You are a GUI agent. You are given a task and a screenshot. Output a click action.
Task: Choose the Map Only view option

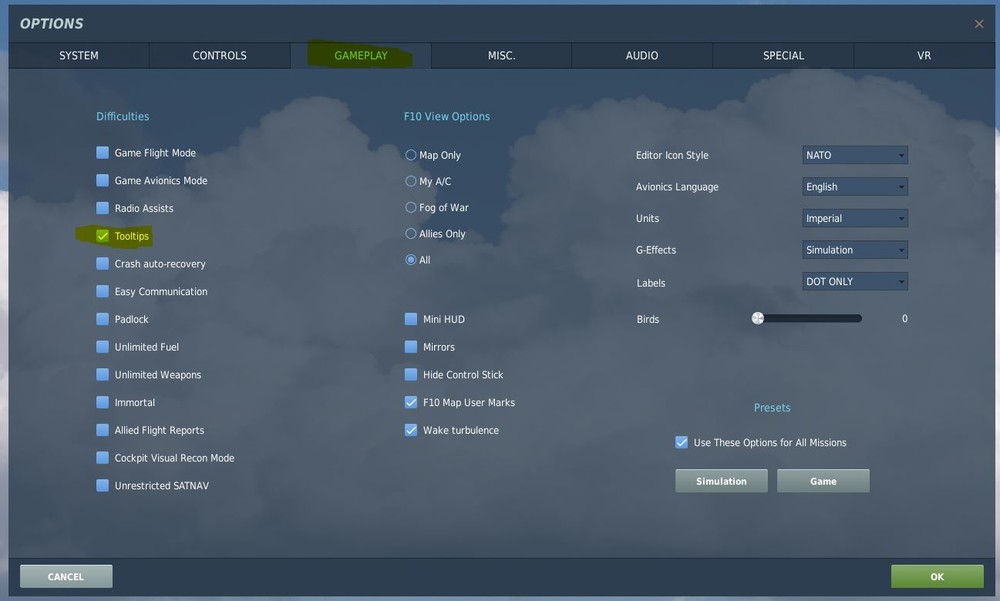tap(411, 155)
